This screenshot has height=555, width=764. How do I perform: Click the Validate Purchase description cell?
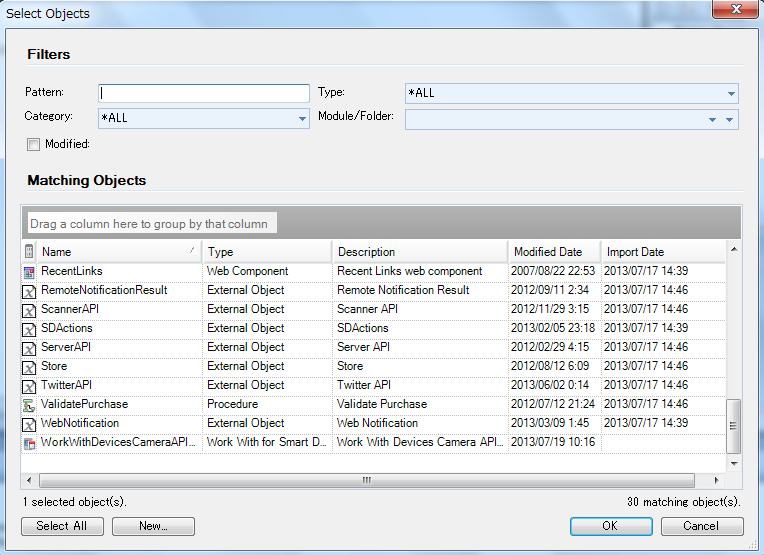pos(382,404)
